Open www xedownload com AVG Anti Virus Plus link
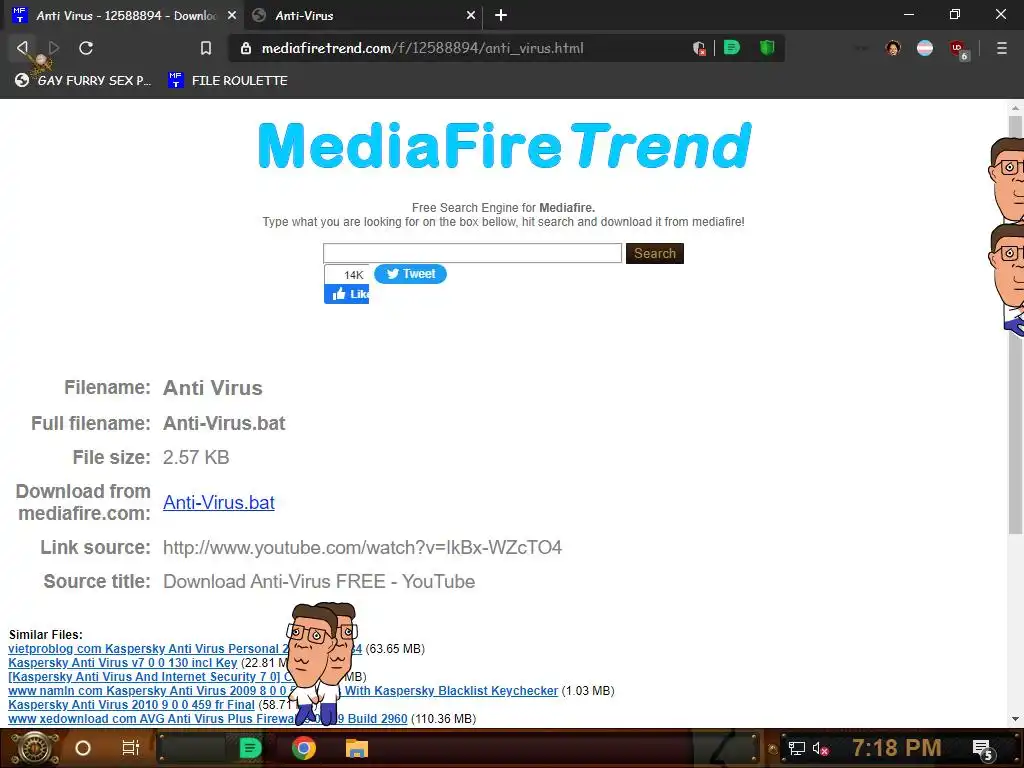Viewport: 1024px width, 768px height. [x=151, y=718]
